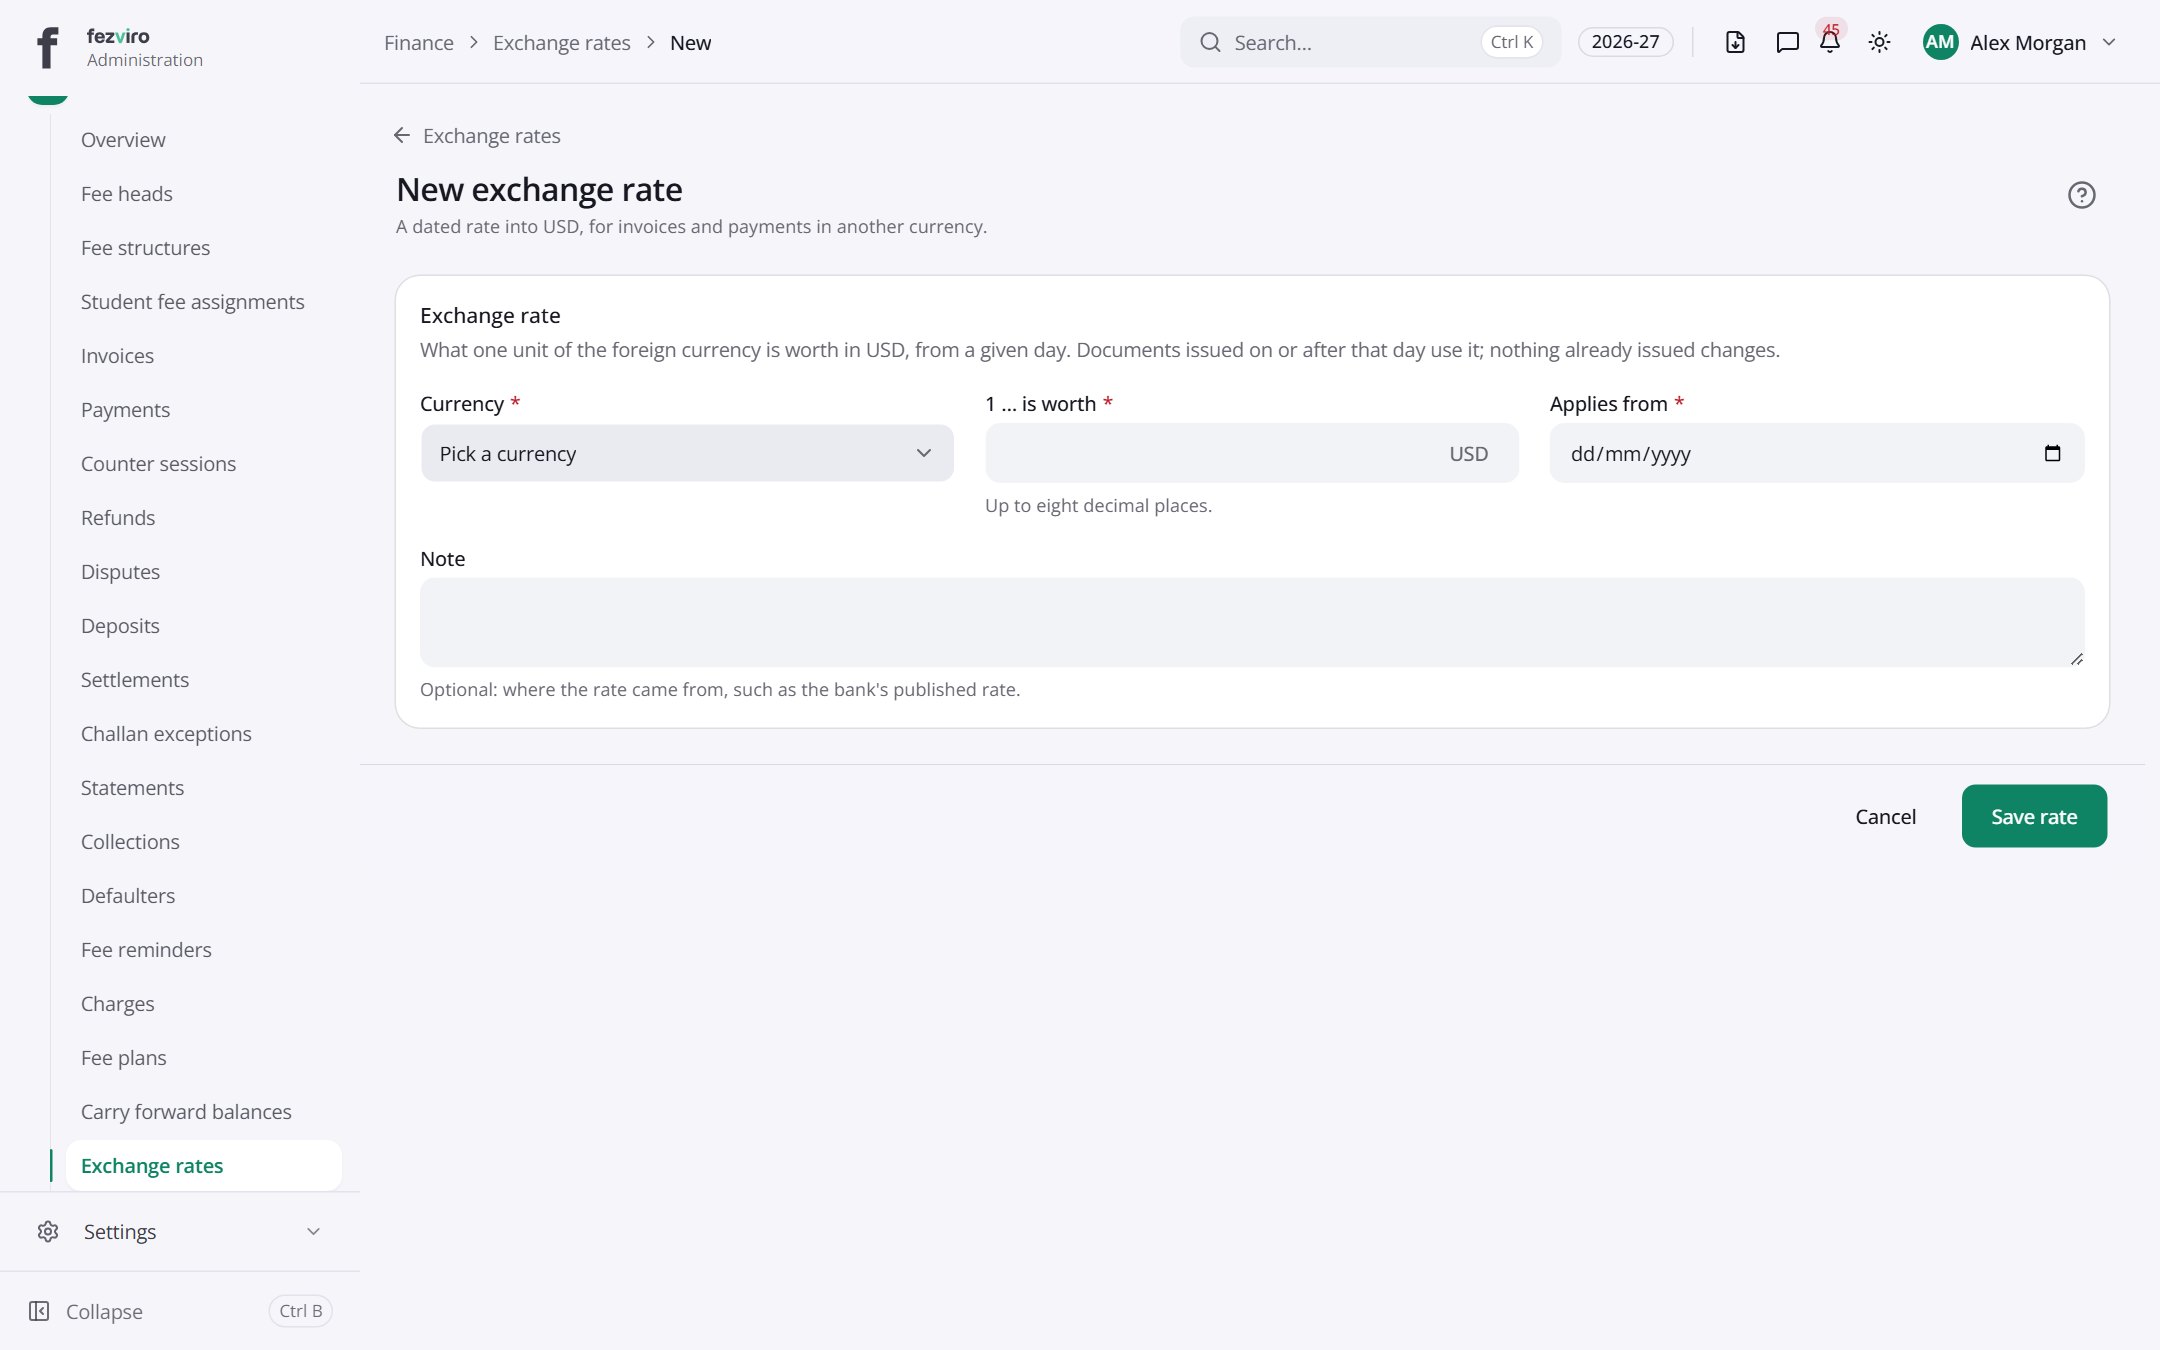Open Settlements in the sidebar
This screenshot has height=1350, width=2160.
(x=203, y=679)
